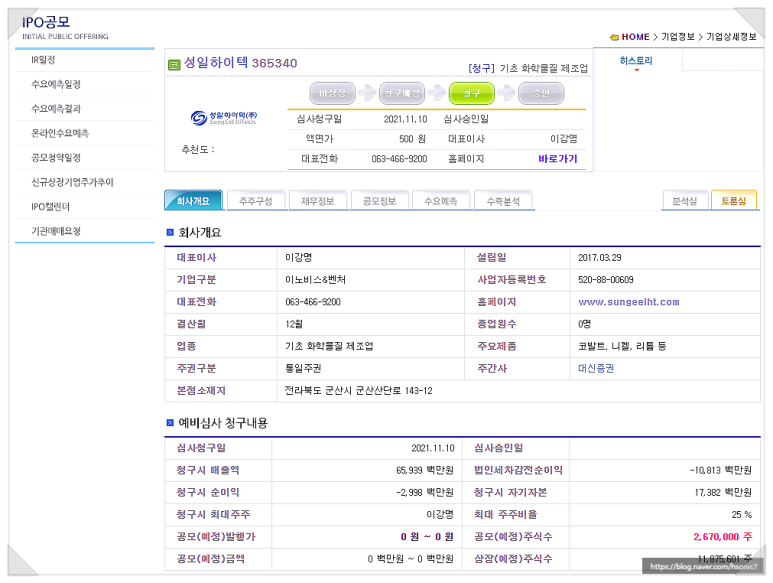
Task: Click the 청구예정 status step button
Action: [402, 93]
